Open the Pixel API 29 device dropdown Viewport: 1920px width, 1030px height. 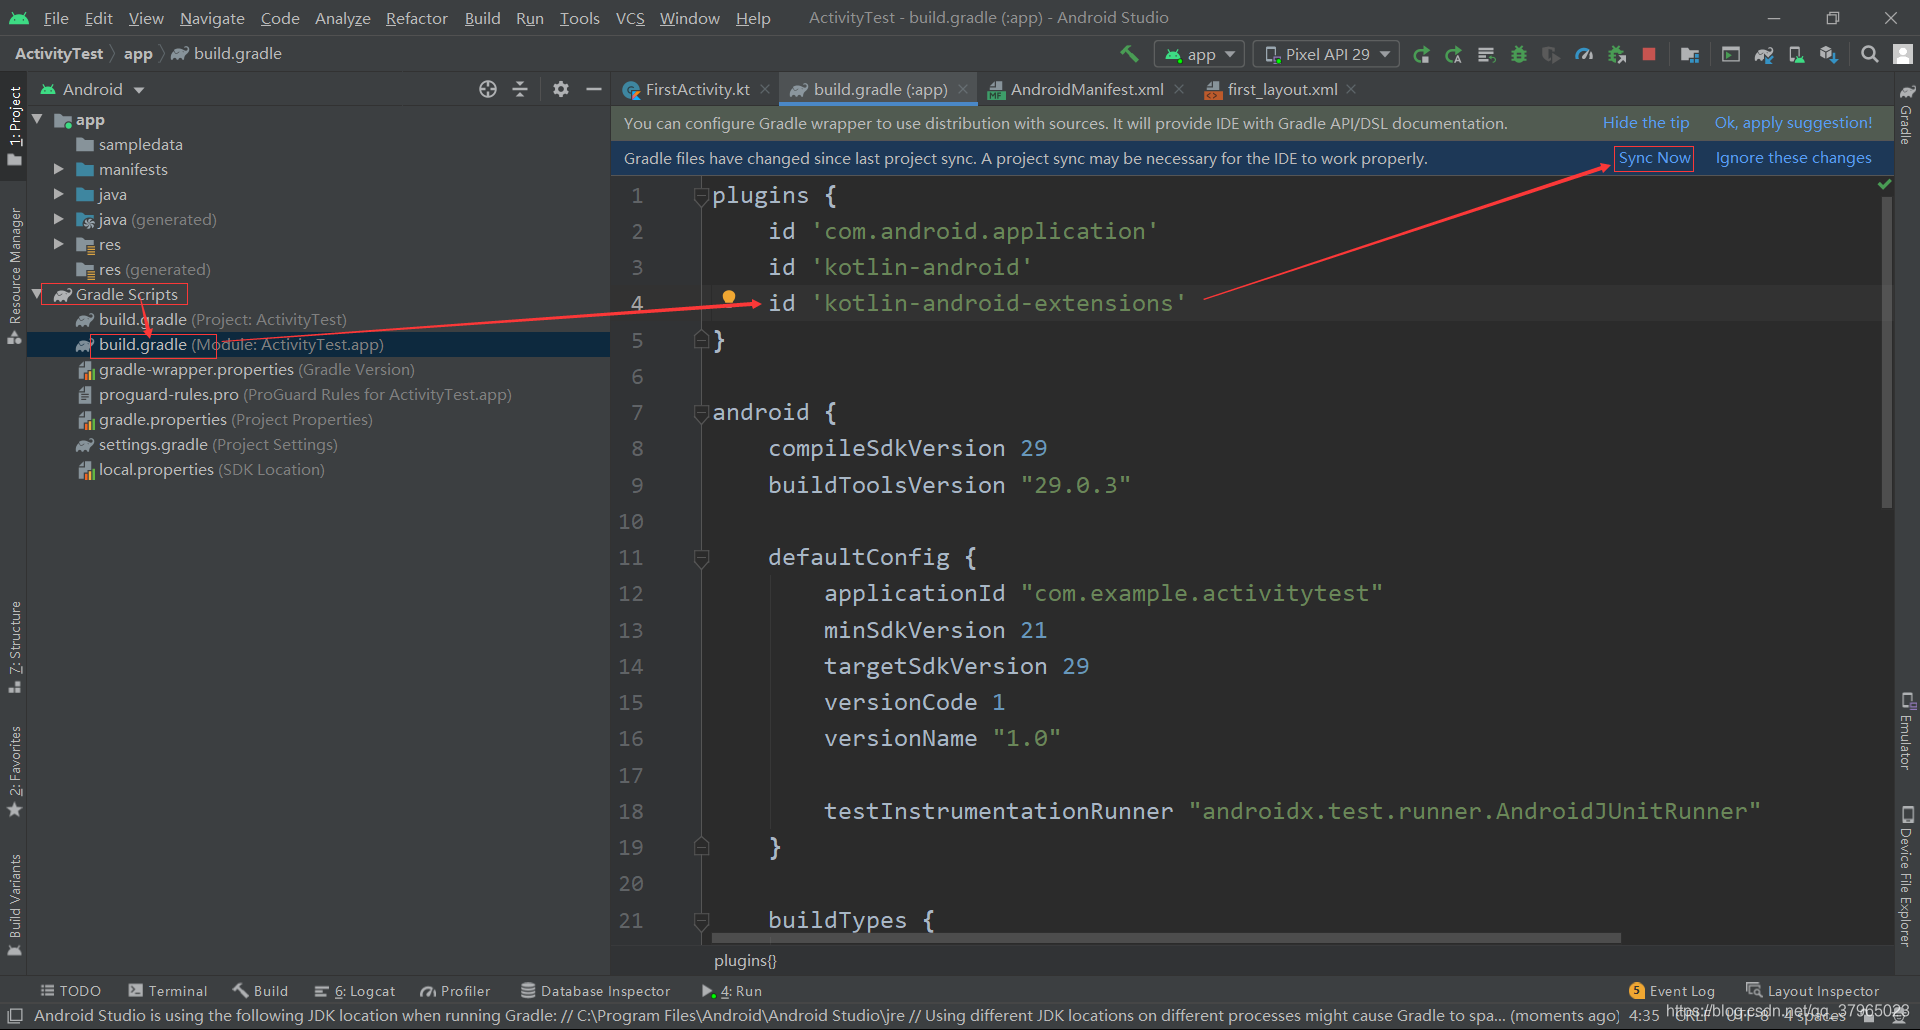pos(1325,54)
